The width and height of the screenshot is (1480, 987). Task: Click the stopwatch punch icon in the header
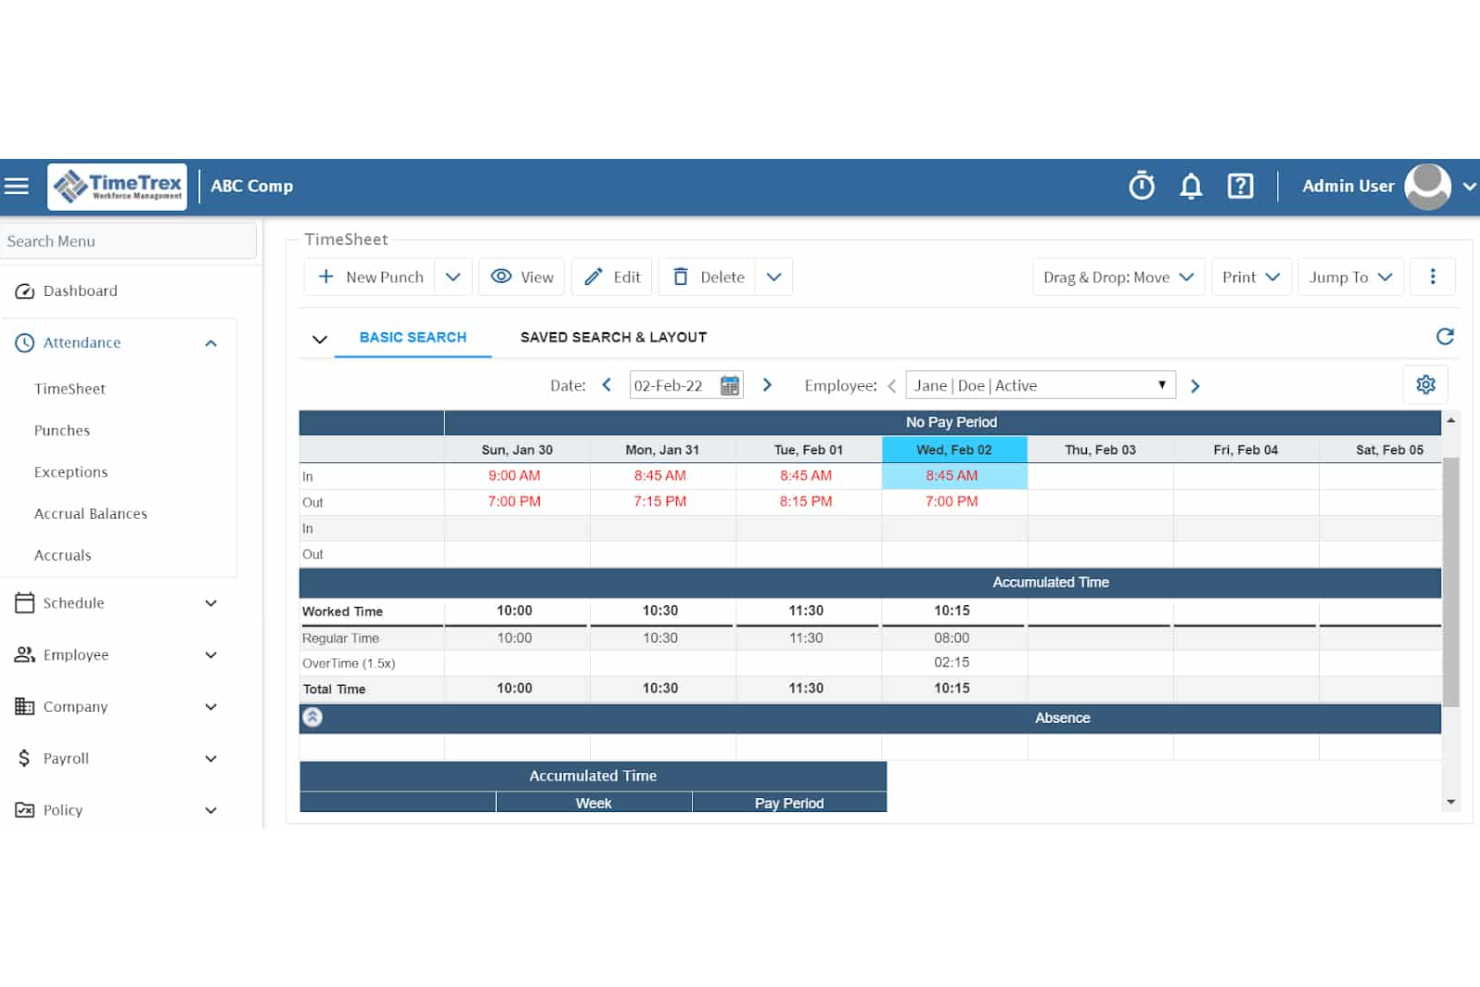pyautogui.click(x=1141, y=185)
